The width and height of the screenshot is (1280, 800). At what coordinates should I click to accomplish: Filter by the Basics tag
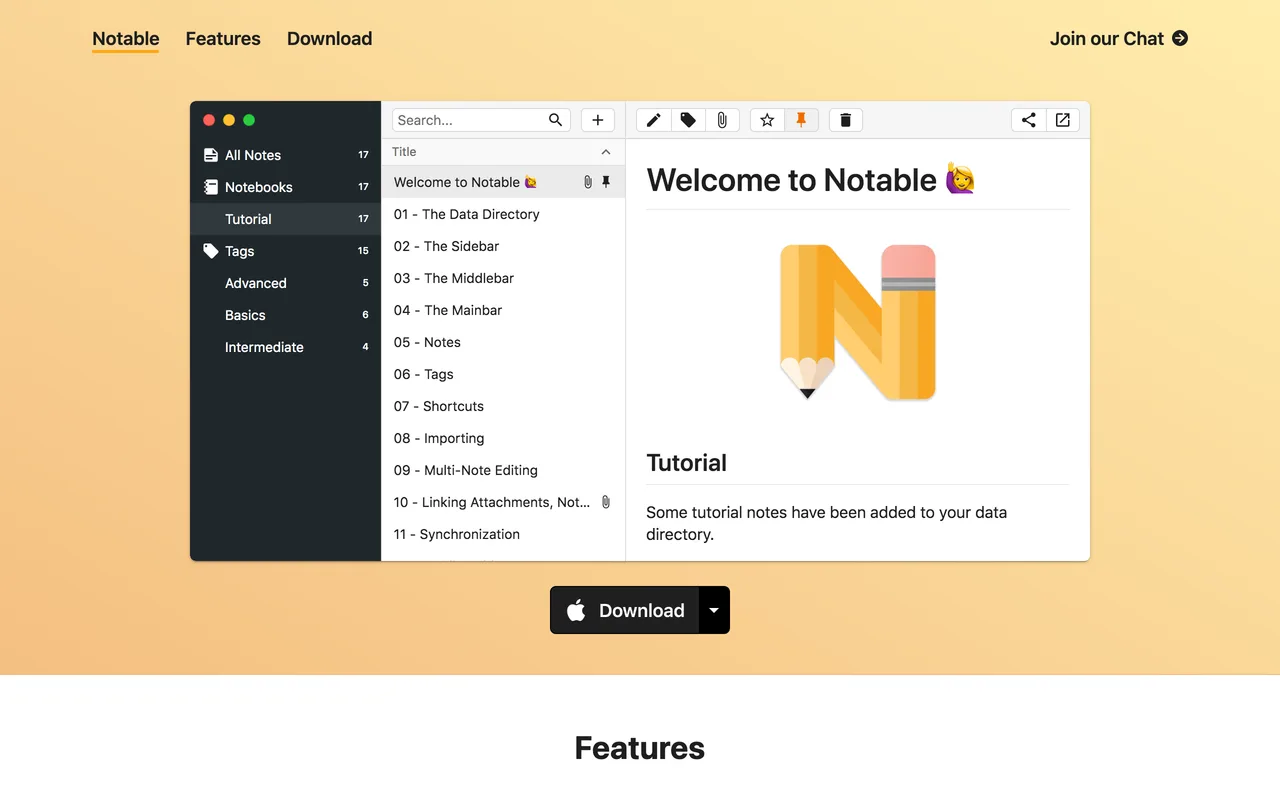click(286, 315)
